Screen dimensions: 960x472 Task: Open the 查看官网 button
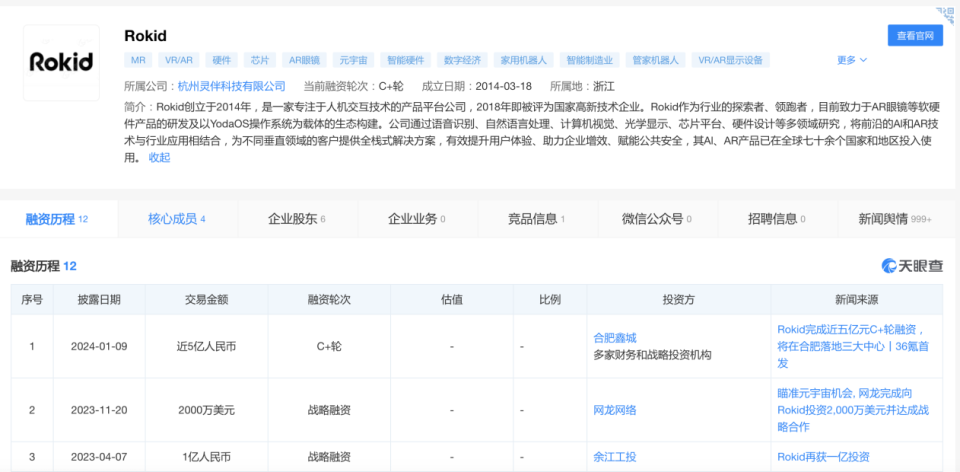(x=915, y=36)
